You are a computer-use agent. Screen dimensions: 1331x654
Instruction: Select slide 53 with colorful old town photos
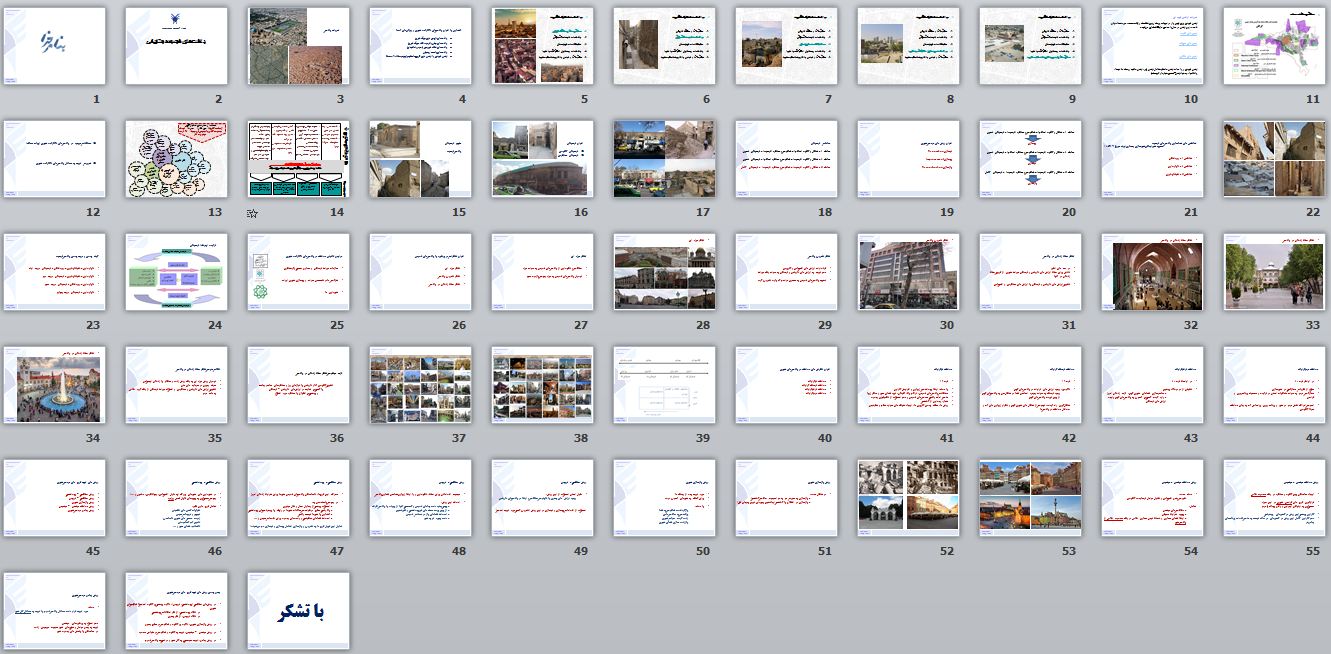click(1030, 498)
